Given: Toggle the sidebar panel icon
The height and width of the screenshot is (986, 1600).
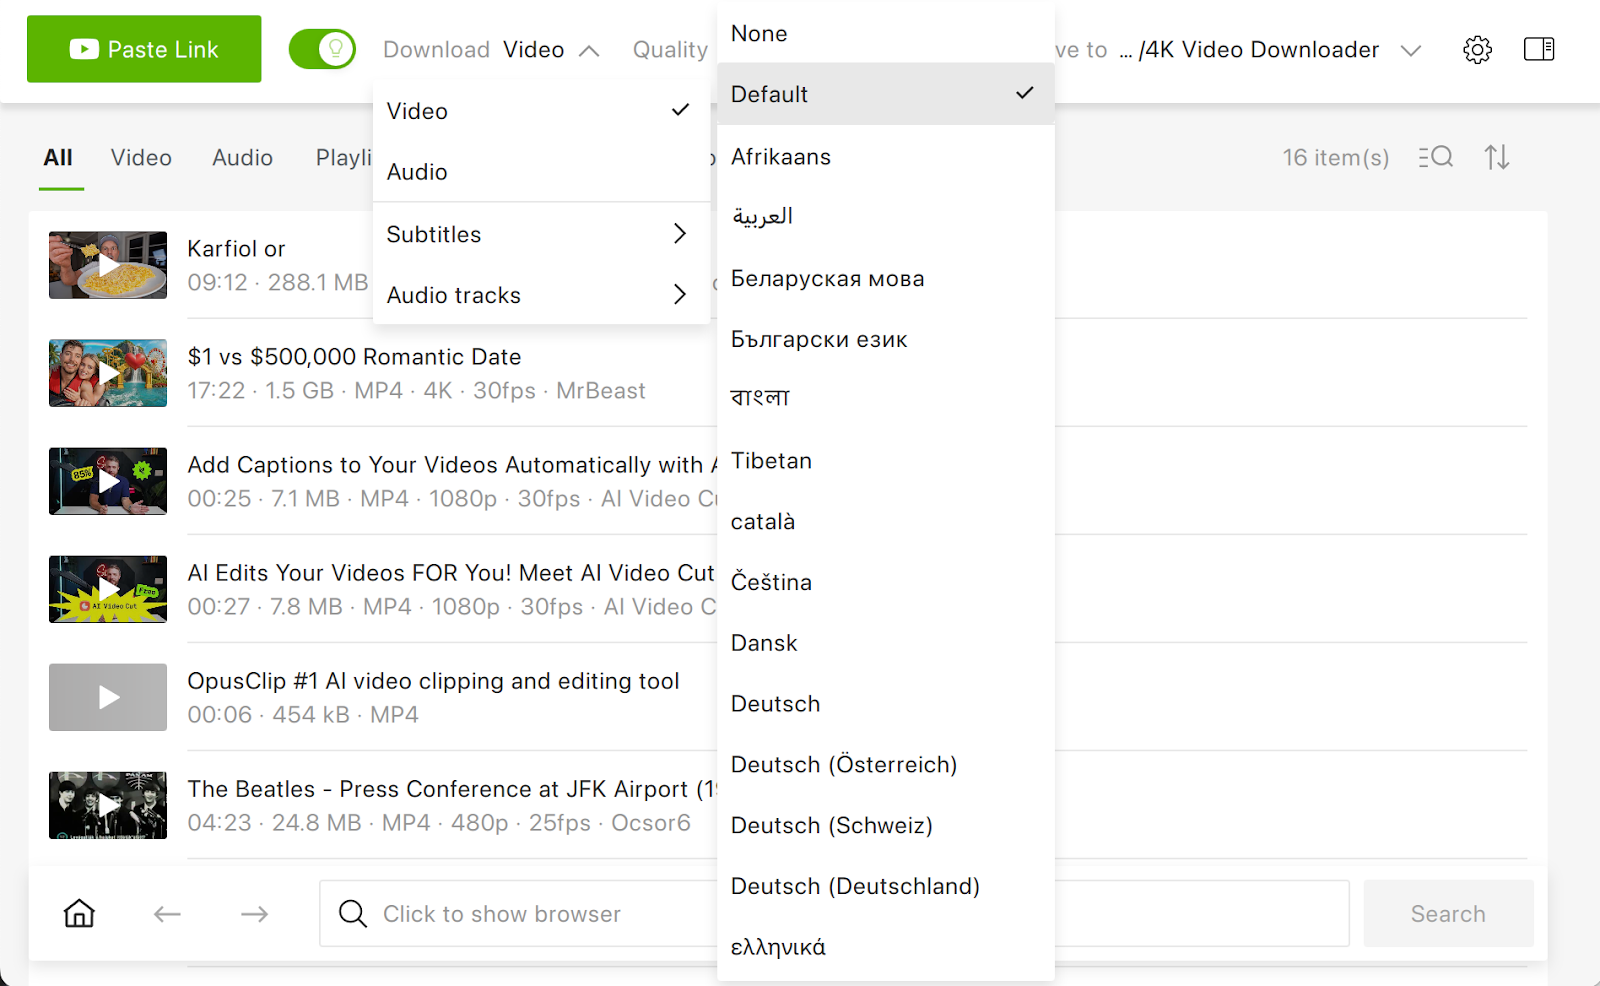Looking at the screenshot, I should tap(1539, 49).
